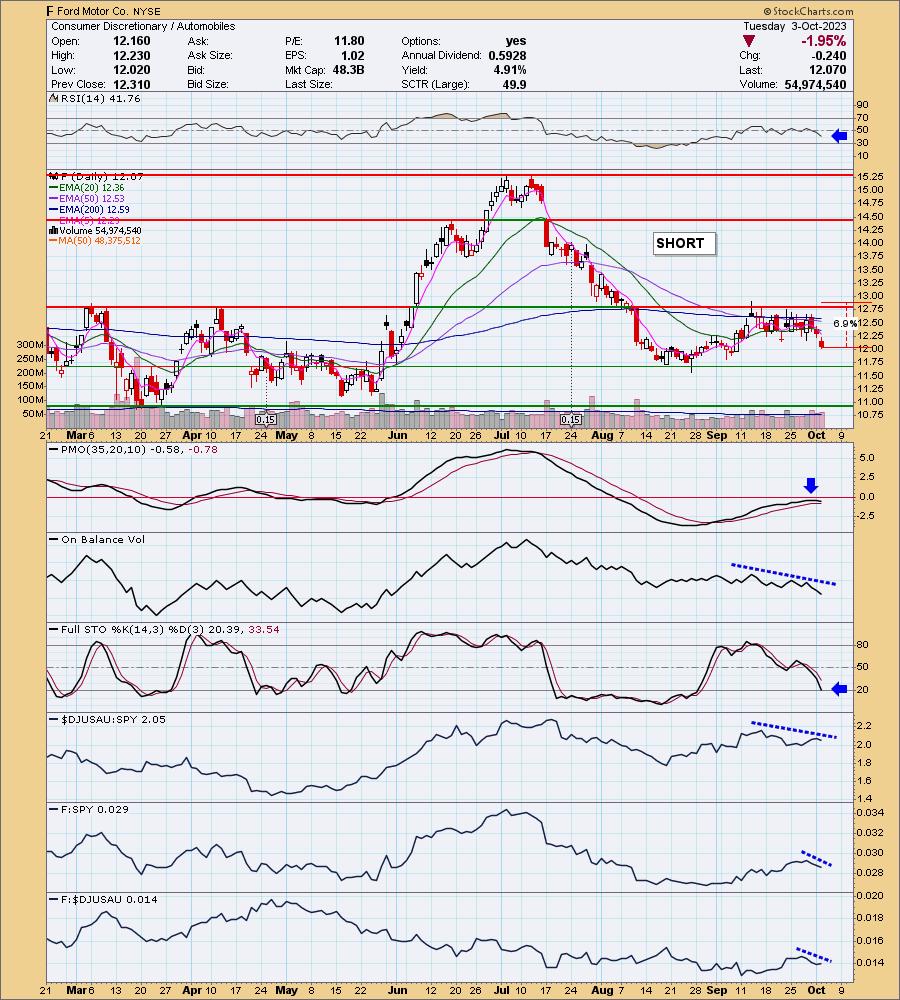
Task: Click the 90 level on RSI axis
Action: 862,105
